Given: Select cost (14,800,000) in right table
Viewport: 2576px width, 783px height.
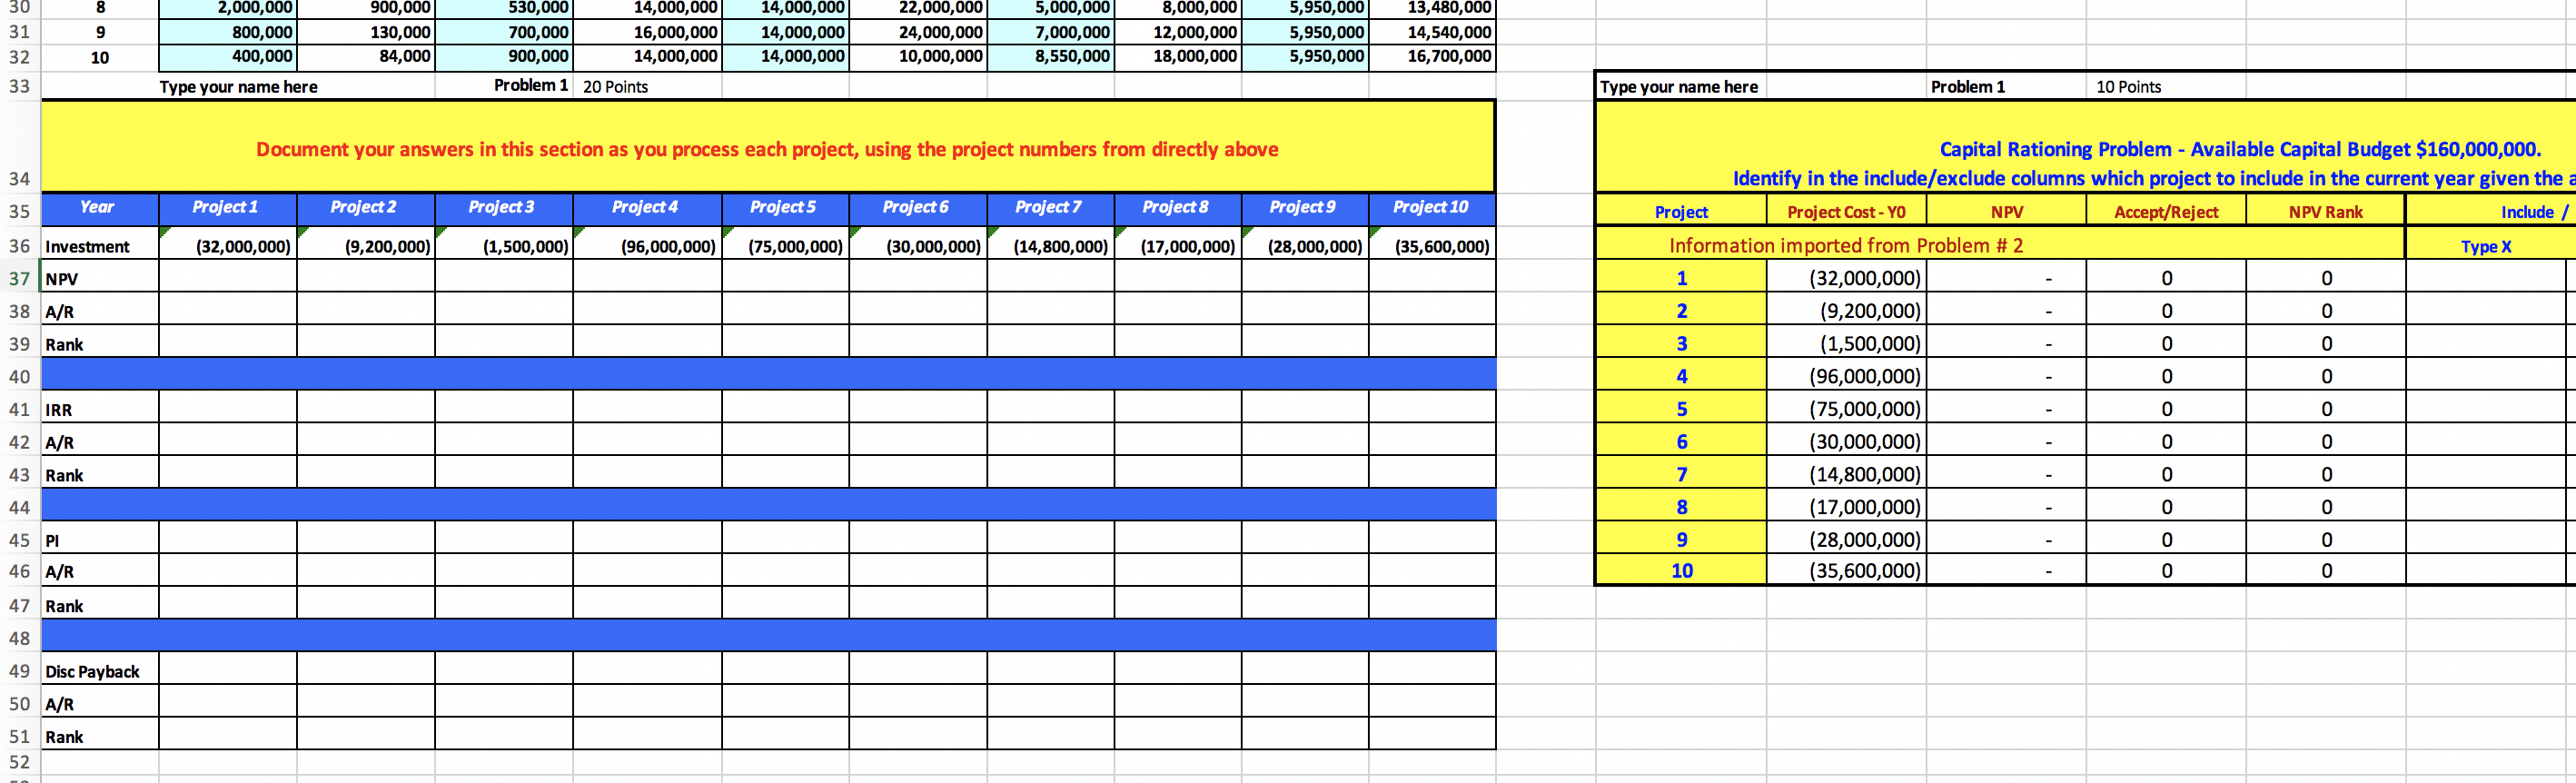Looking at the screenshot, I should (x=1846, y=474).
